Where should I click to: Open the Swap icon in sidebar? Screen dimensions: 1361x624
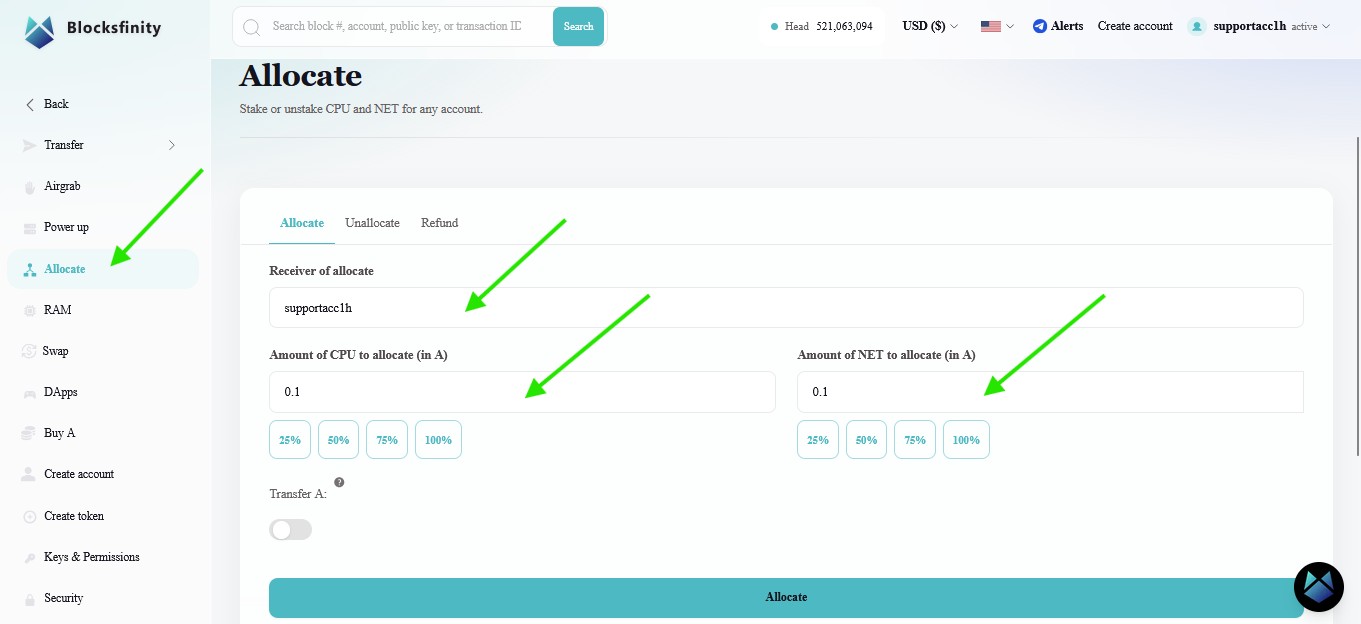click(x=29, y=351)
